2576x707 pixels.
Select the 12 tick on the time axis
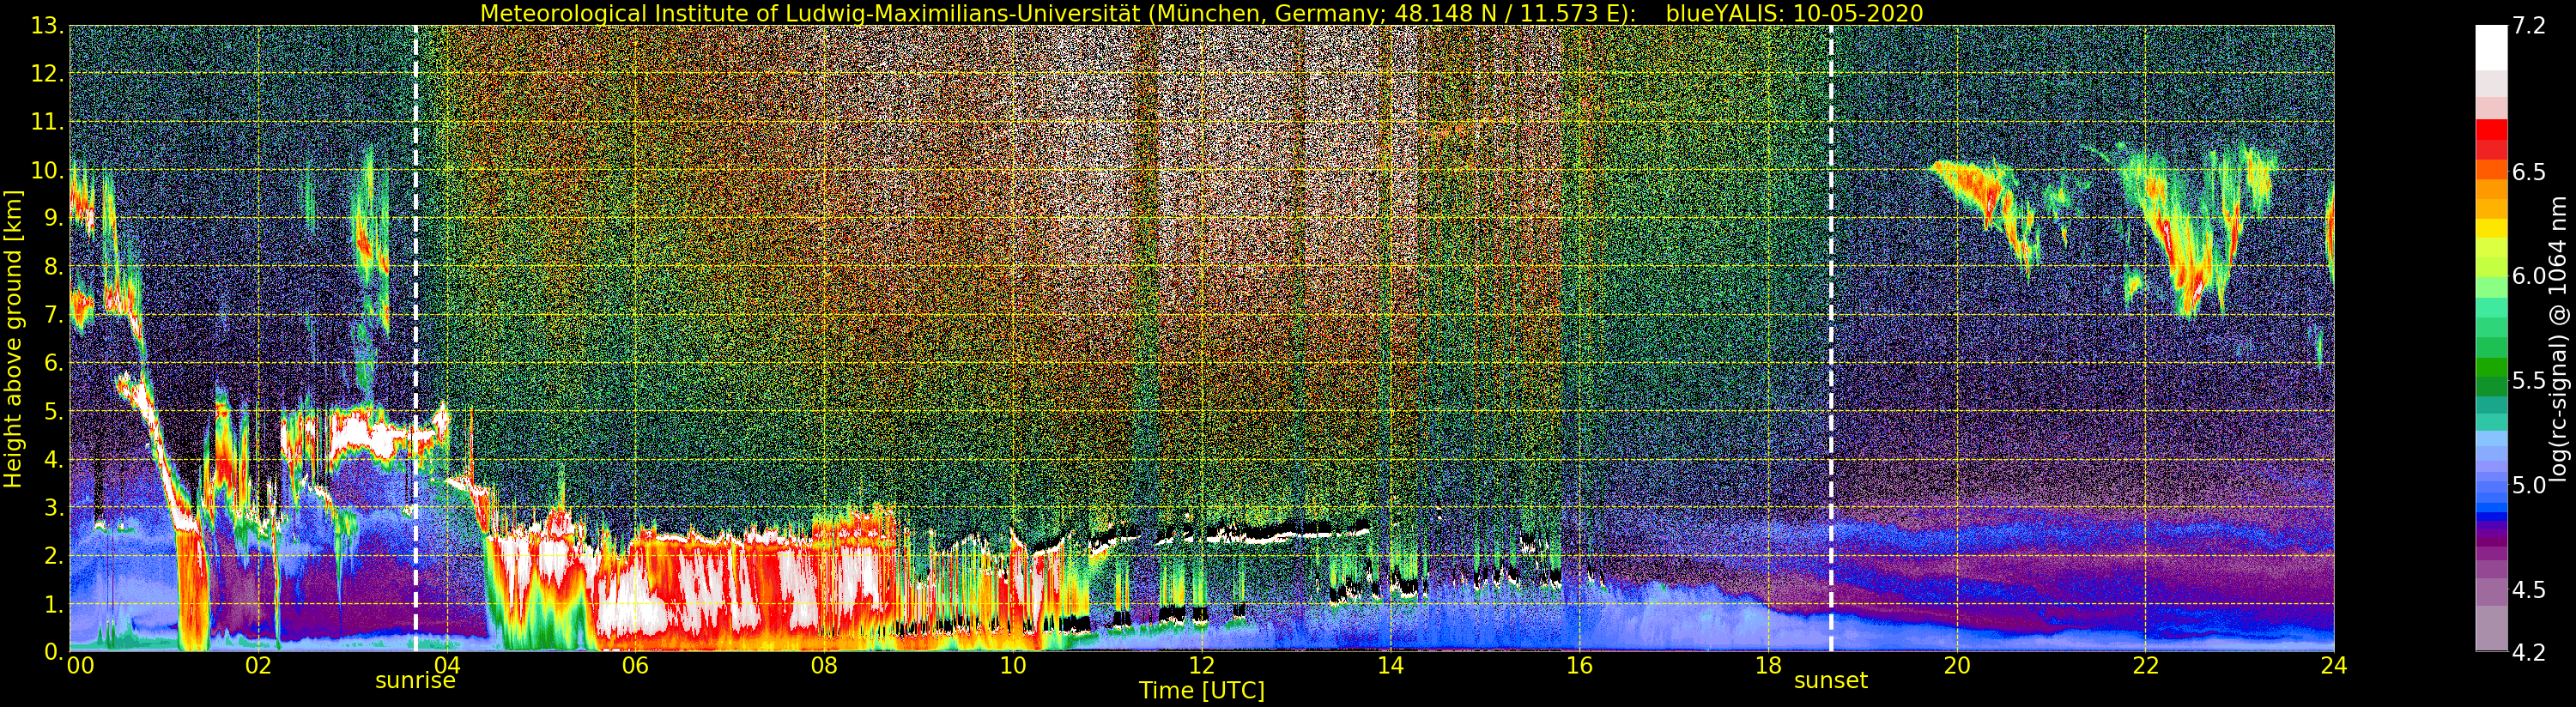[1201, 666]
